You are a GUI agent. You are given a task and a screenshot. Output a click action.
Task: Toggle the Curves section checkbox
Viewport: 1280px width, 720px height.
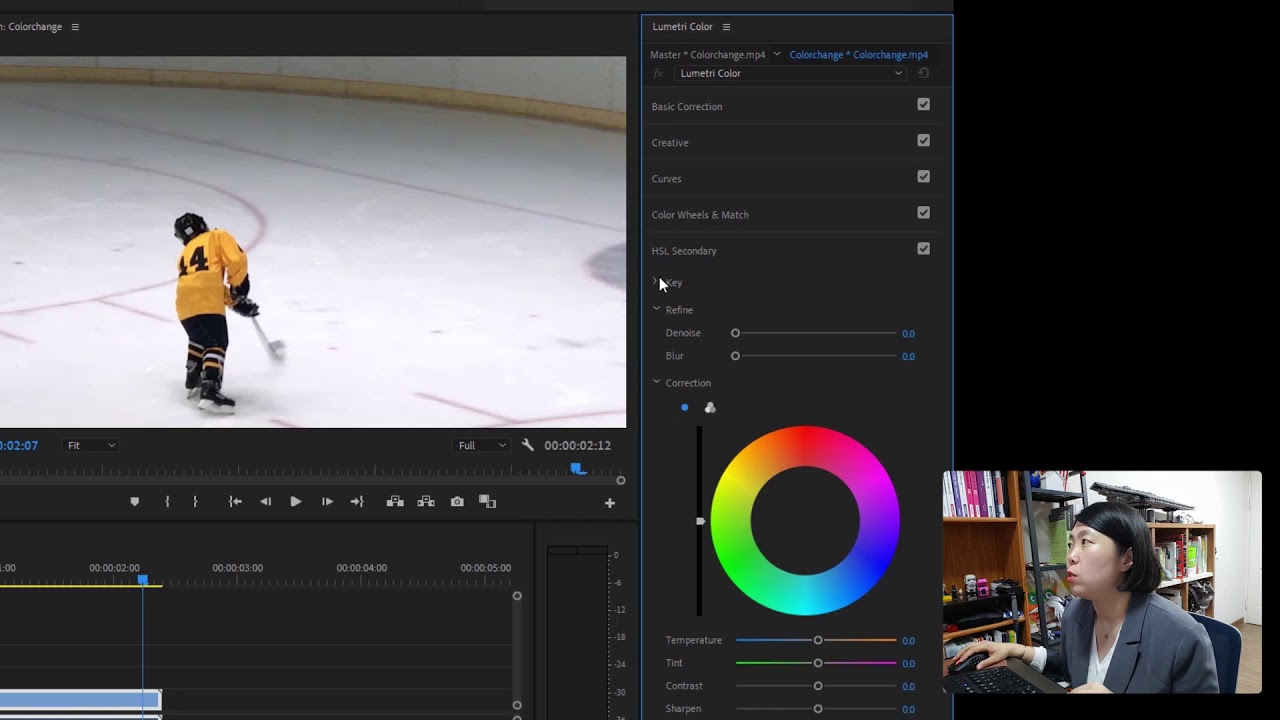tap(923, 176)
